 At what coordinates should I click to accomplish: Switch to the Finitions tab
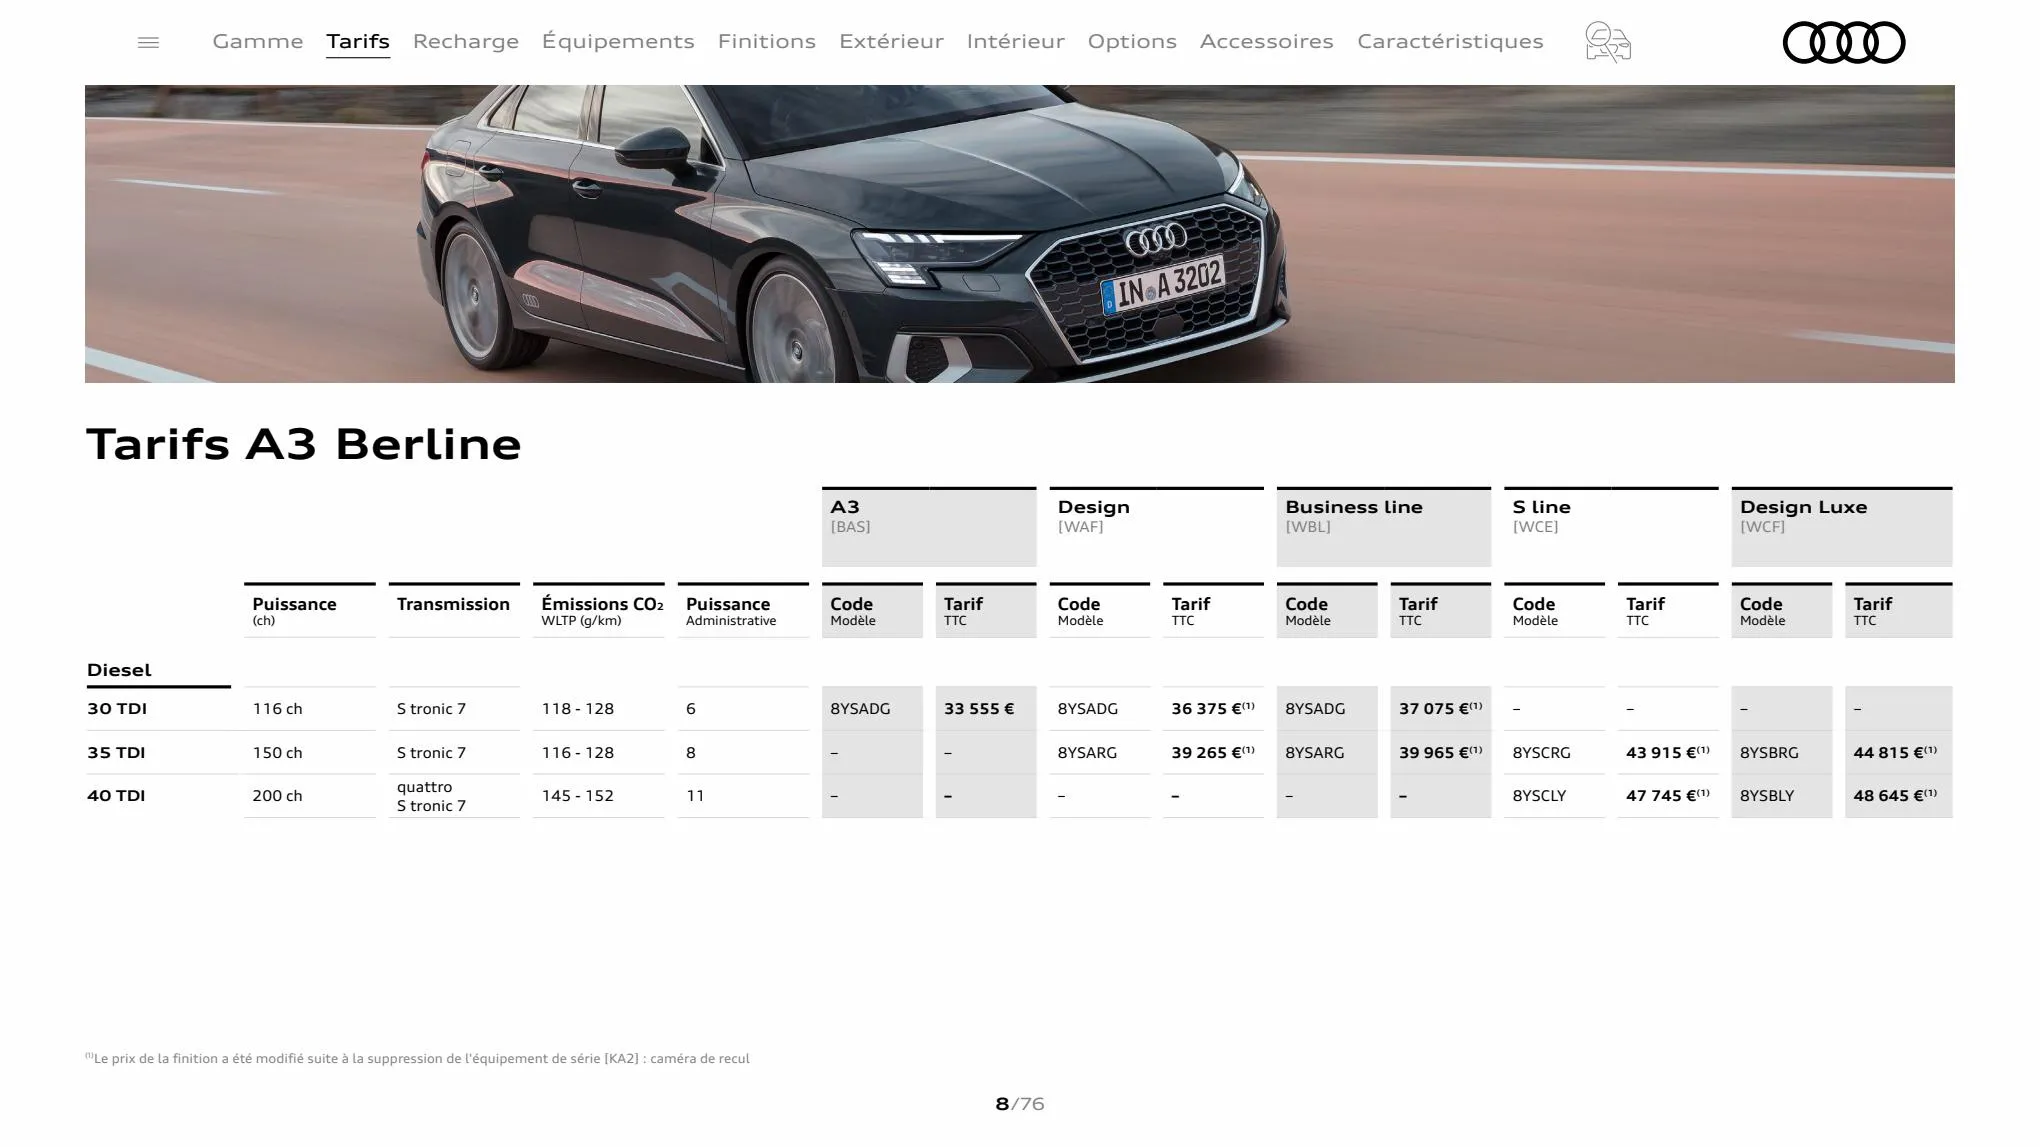[767, 41]
